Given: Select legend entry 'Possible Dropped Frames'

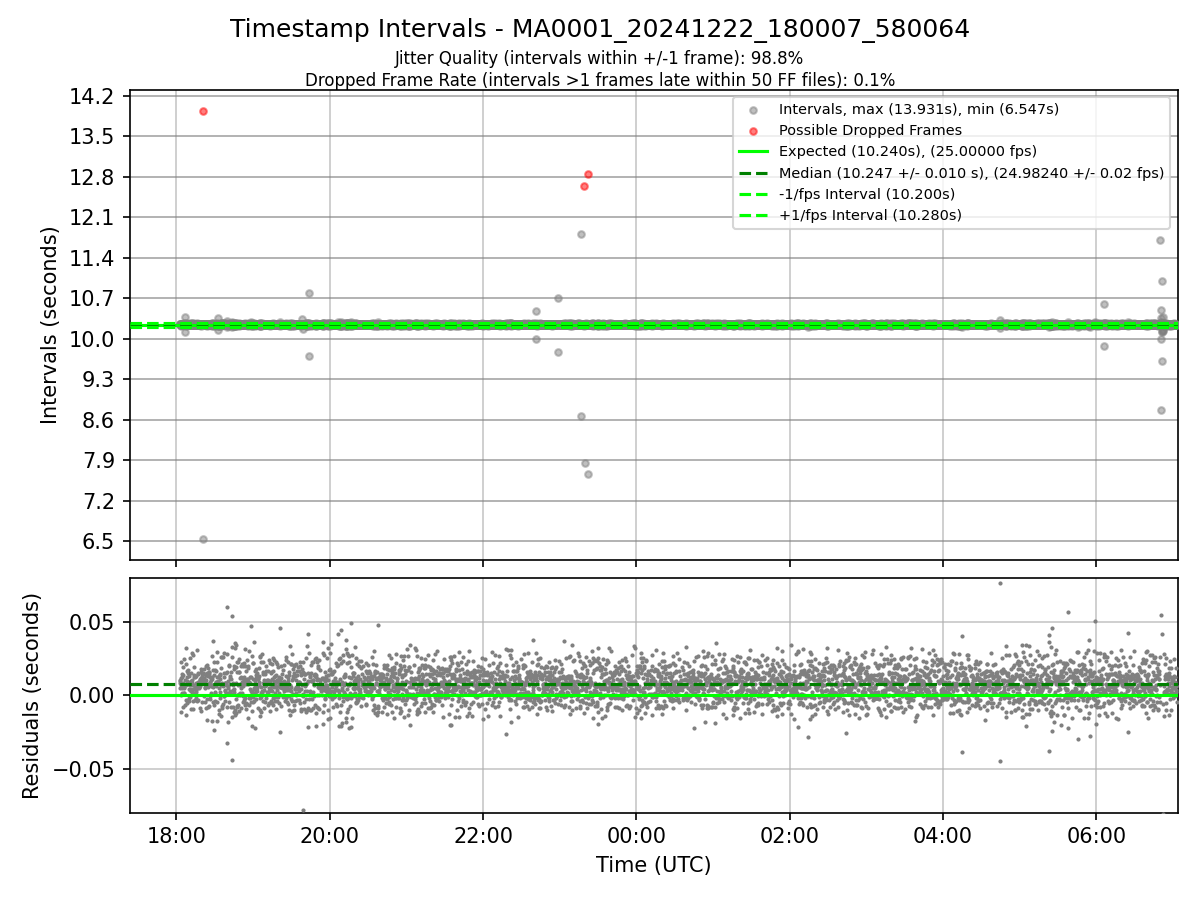Looking at the screenshot, I should tap(870, 130).
